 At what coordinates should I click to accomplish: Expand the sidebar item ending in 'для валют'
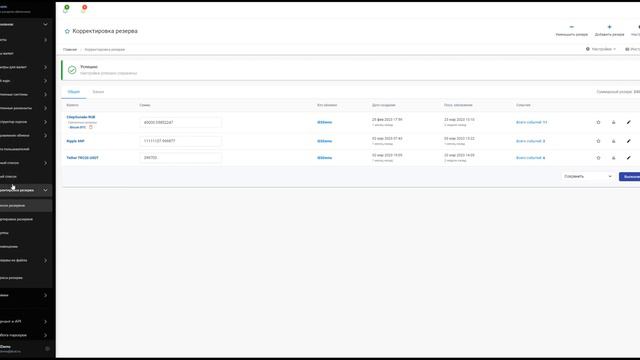[45, 67]
